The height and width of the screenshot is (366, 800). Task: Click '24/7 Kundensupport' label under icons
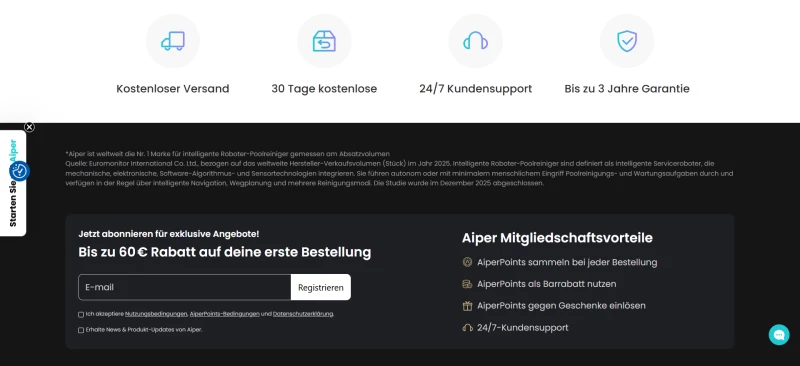[x=476, y=89]
